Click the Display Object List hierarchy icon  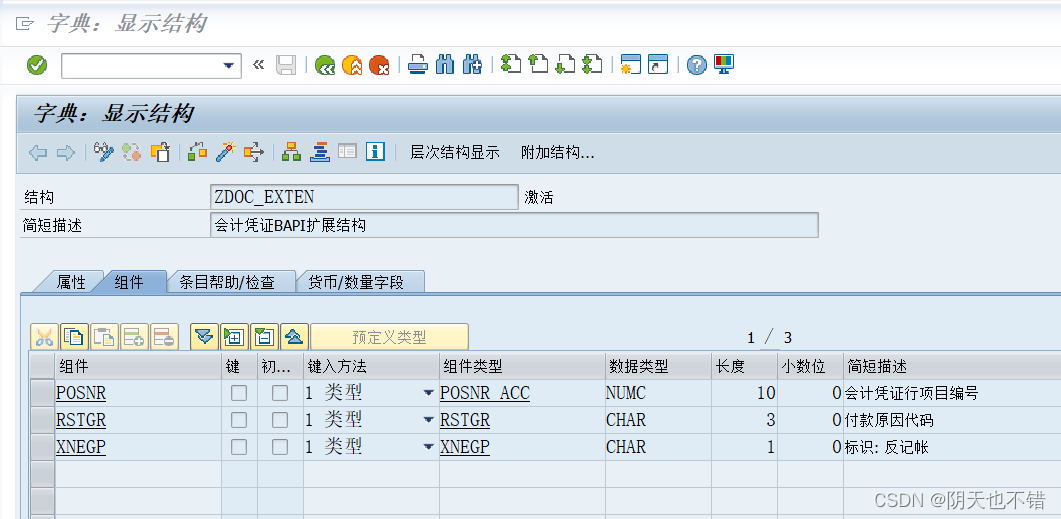pyautogui.click(x=292, y=152)
